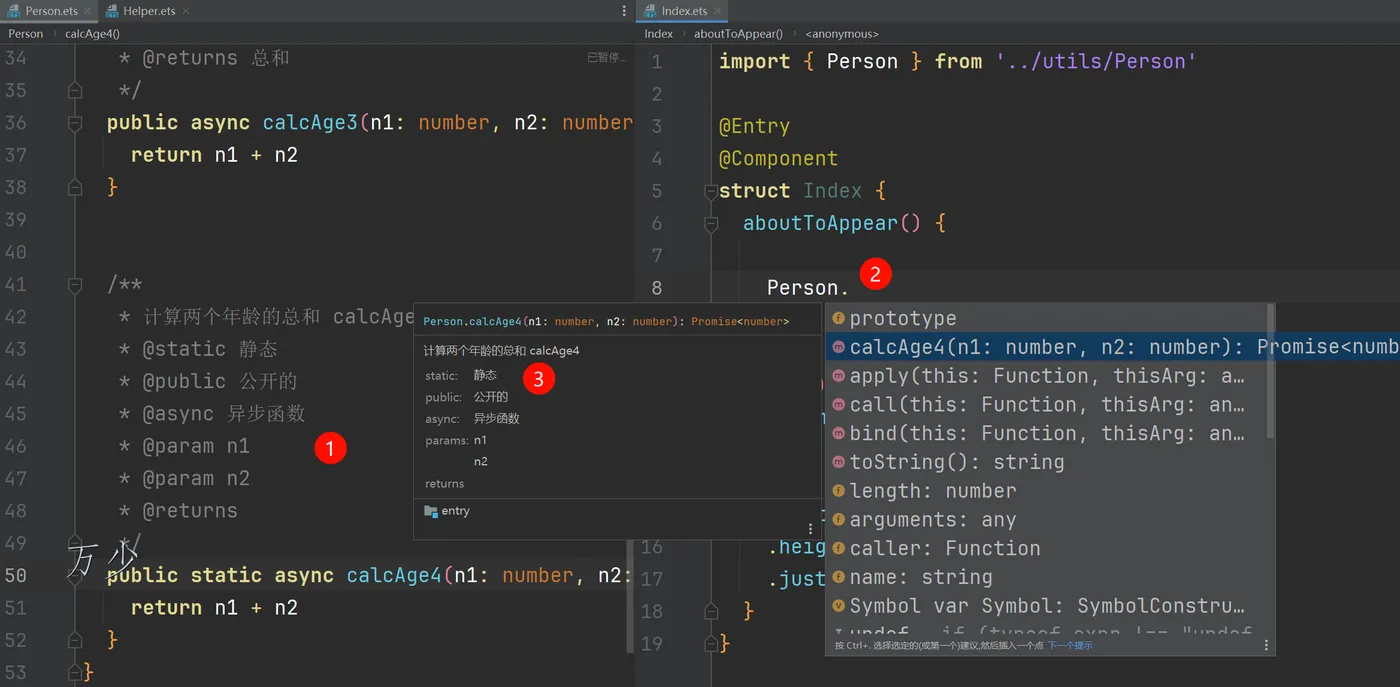Click the Index.ets file icon in tab
This screenshot has height=687, width=1400.
tap(651, 11)
